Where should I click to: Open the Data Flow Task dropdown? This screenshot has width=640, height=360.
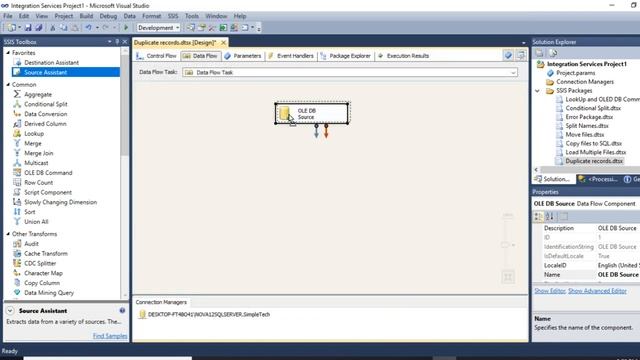(x=350, y=72)
